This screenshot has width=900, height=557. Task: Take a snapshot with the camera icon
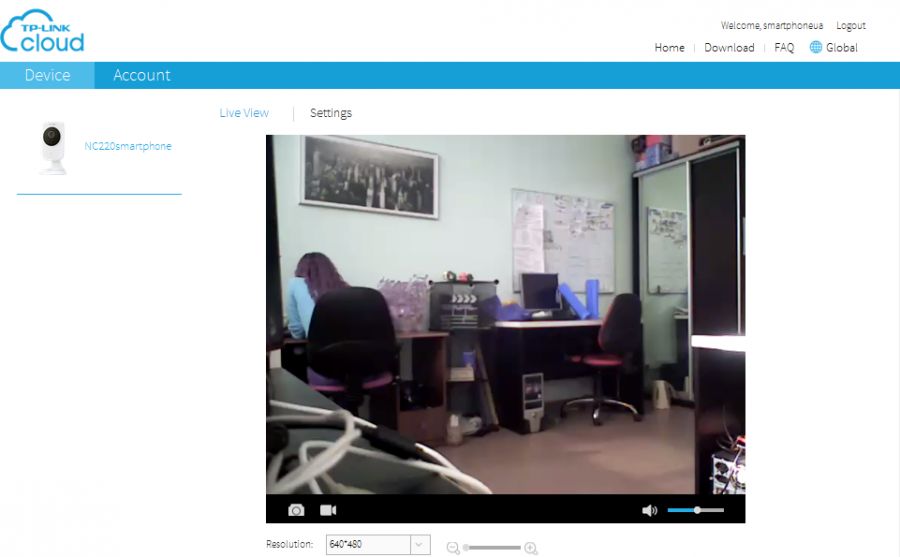click(296, 510)
